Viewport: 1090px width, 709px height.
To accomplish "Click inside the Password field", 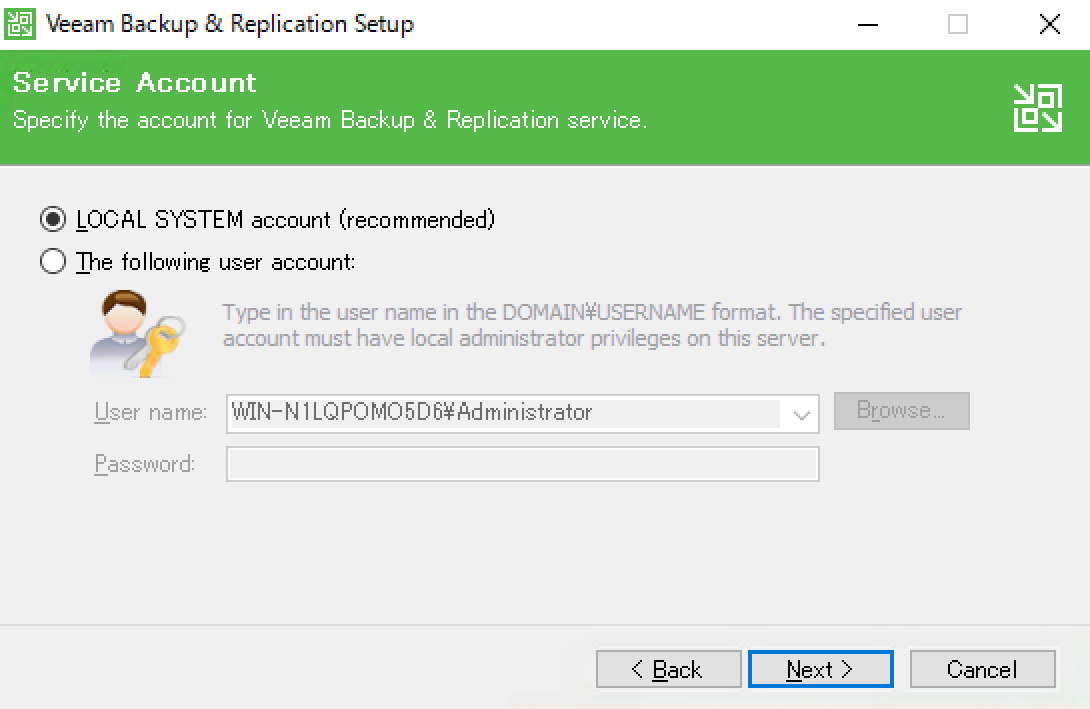I will pyautogui.click(x=522, y=463).
